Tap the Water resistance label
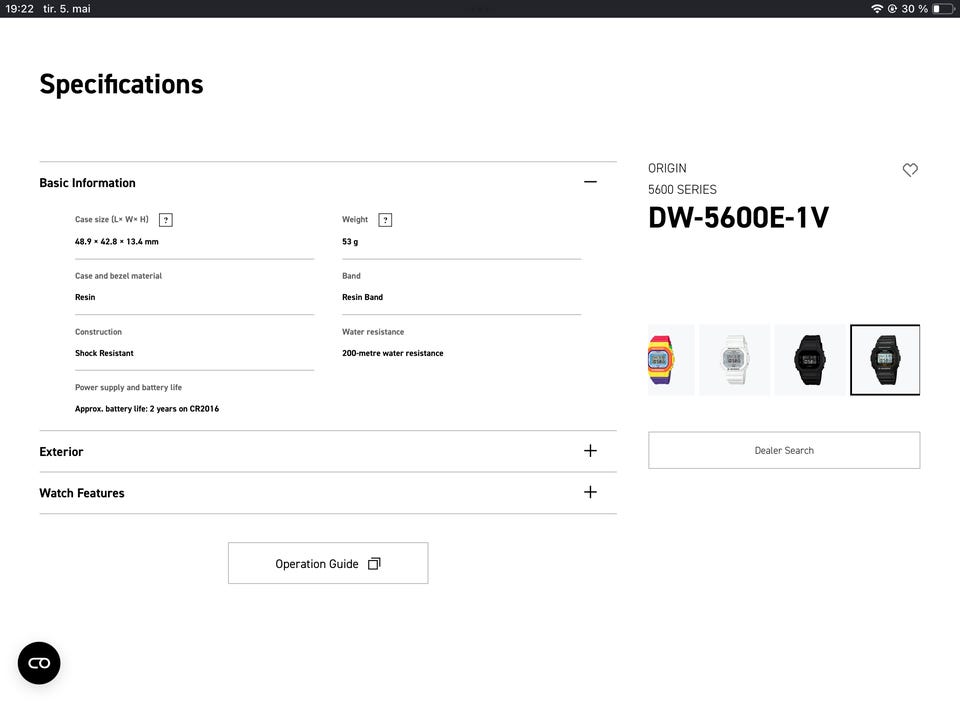This screenshot has height=720, width=960. click(373, 332)
